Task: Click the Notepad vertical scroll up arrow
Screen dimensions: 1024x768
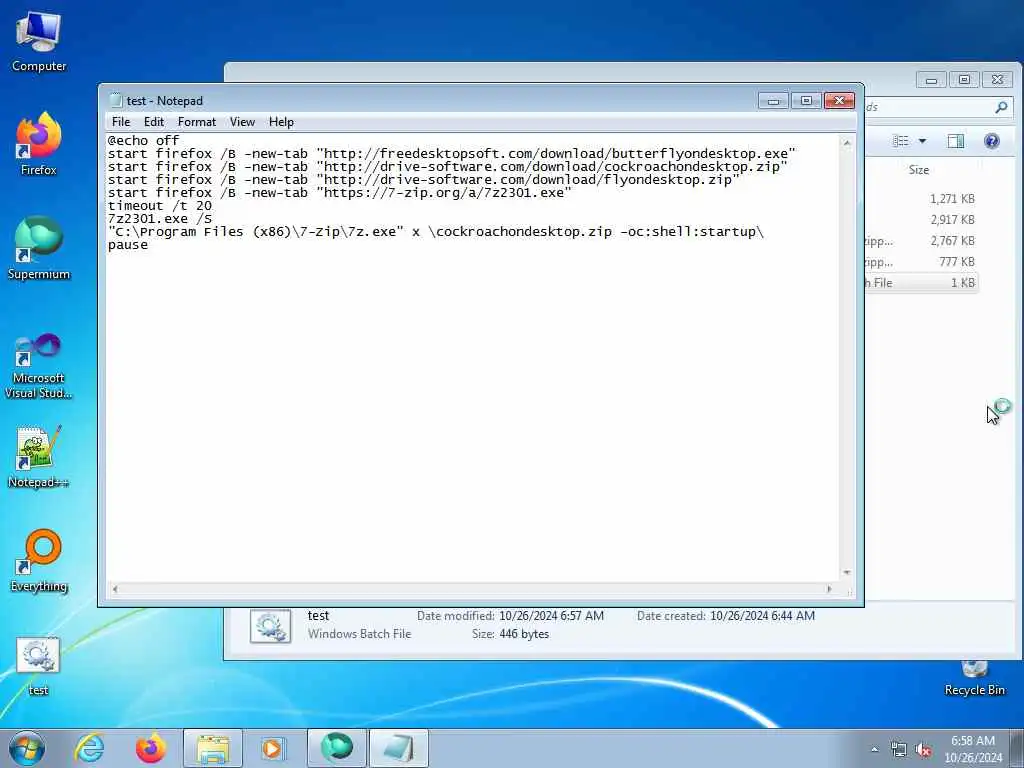Action: pos(846,142)
